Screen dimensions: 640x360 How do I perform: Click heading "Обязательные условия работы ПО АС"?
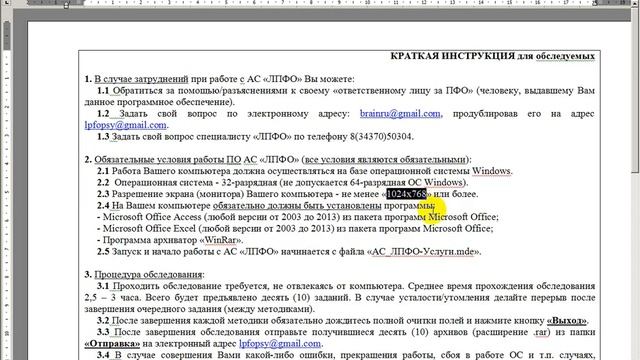coord(176,159)
